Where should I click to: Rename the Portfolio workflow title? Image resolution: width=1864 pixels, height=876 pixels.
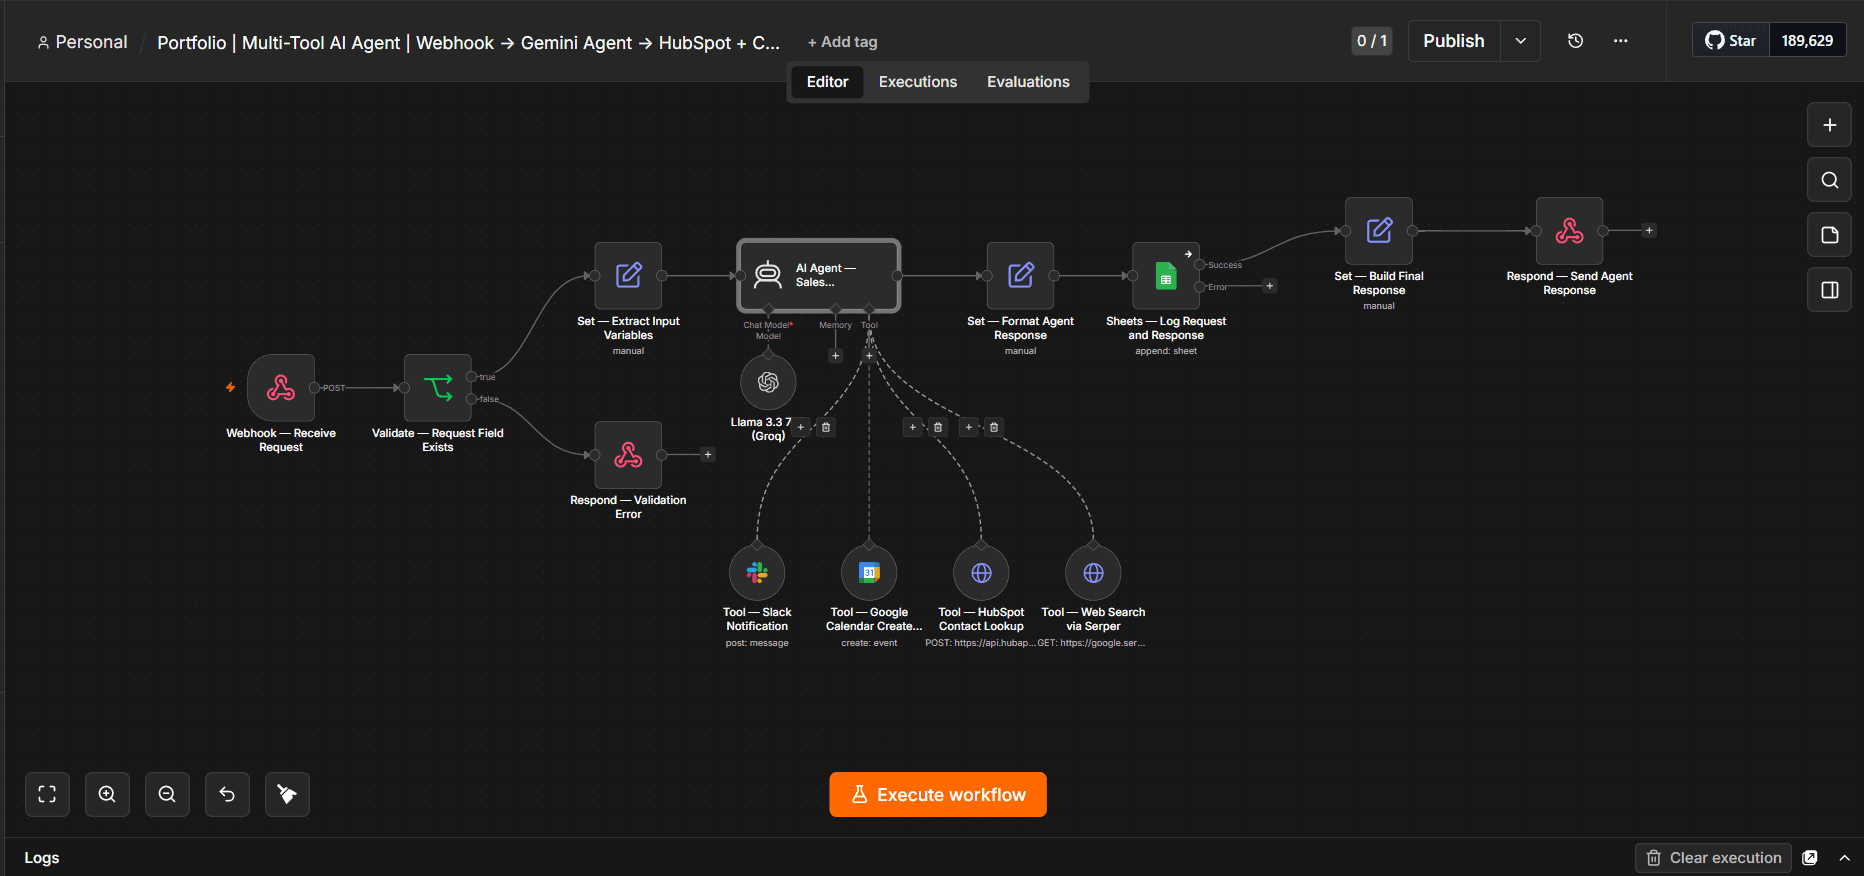(468, 43)
